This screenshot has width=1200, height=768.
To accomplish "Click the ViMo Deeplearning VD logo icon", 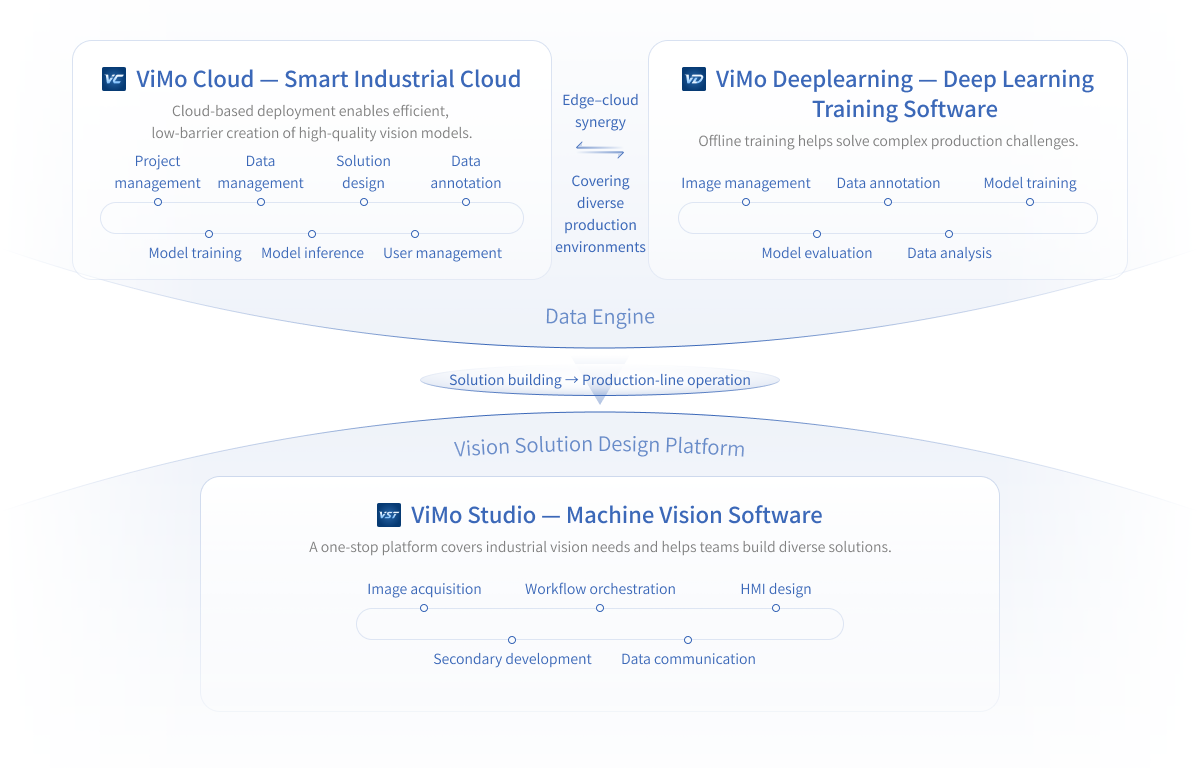I will [694, 79].
